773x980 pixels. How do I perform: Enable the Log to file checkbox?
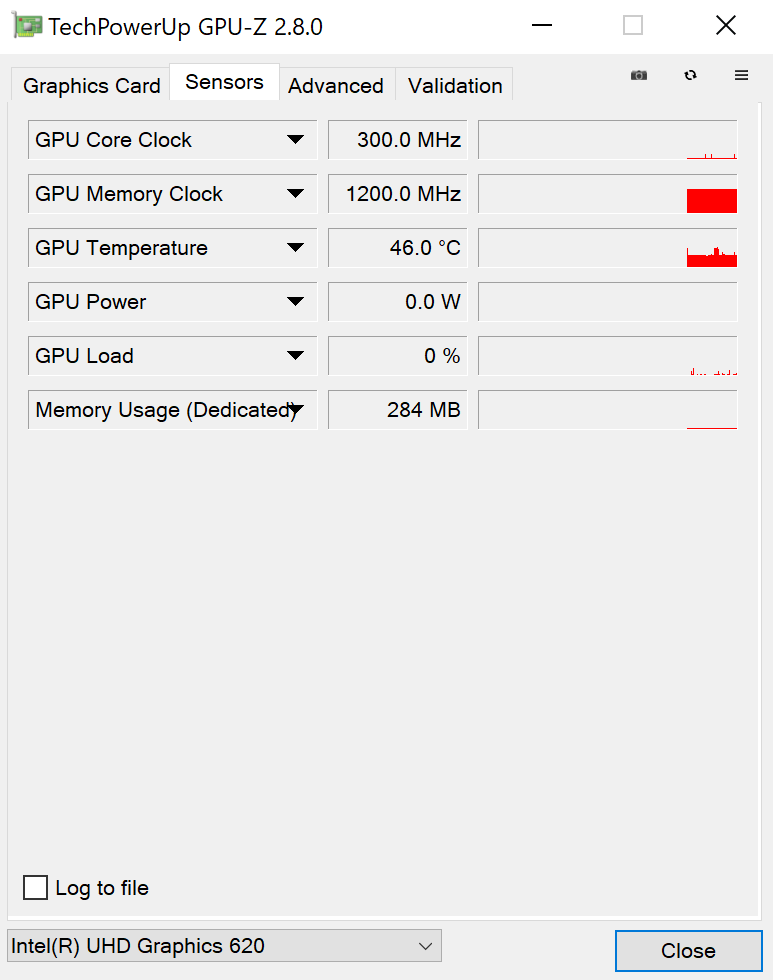pyautogui.click(x=36, y=887)
